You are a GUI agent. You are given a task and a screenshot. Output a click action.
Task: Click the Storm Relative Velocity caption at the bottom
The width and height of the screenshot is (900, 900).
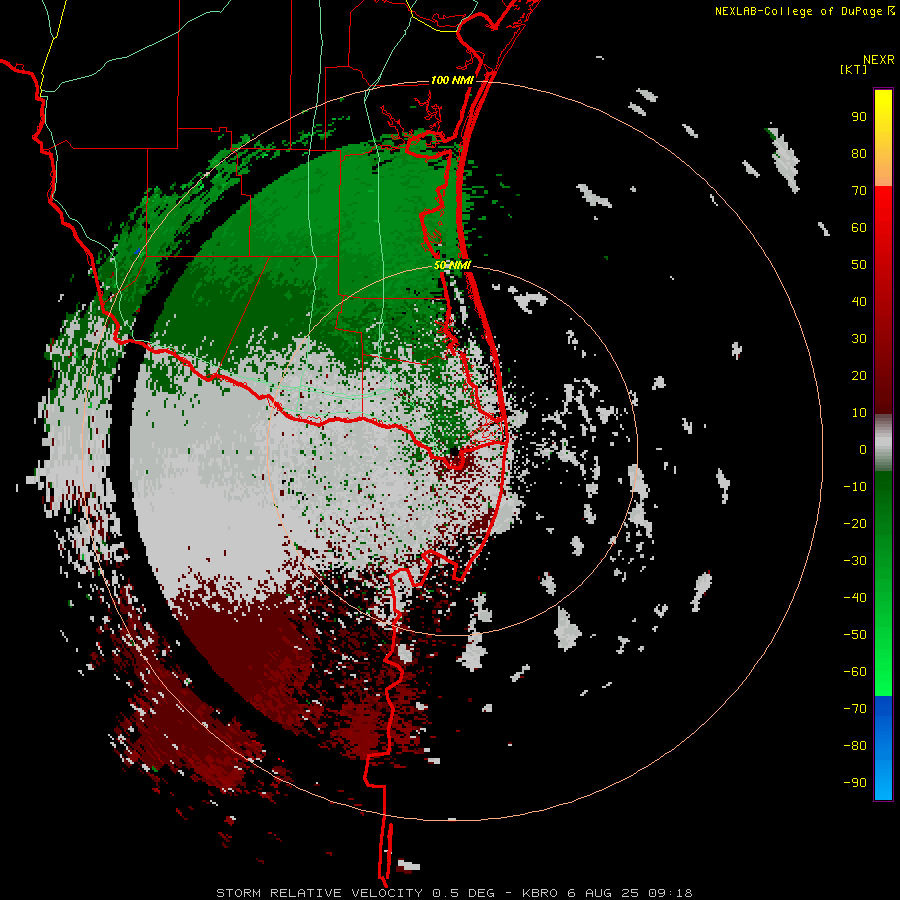pos(454,893)
